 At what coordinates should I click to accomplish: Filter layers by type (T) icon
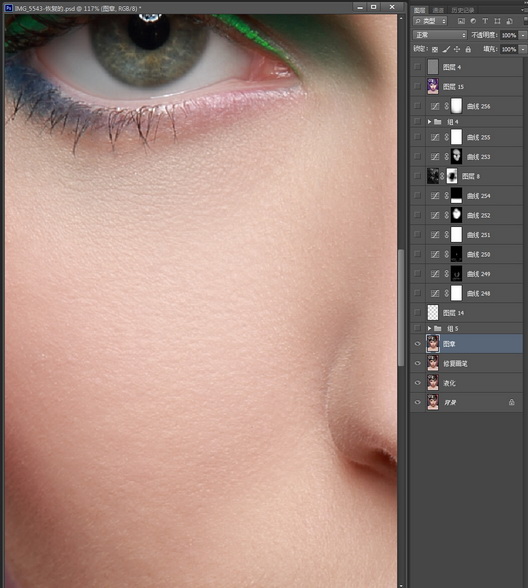tap(485, 21)
